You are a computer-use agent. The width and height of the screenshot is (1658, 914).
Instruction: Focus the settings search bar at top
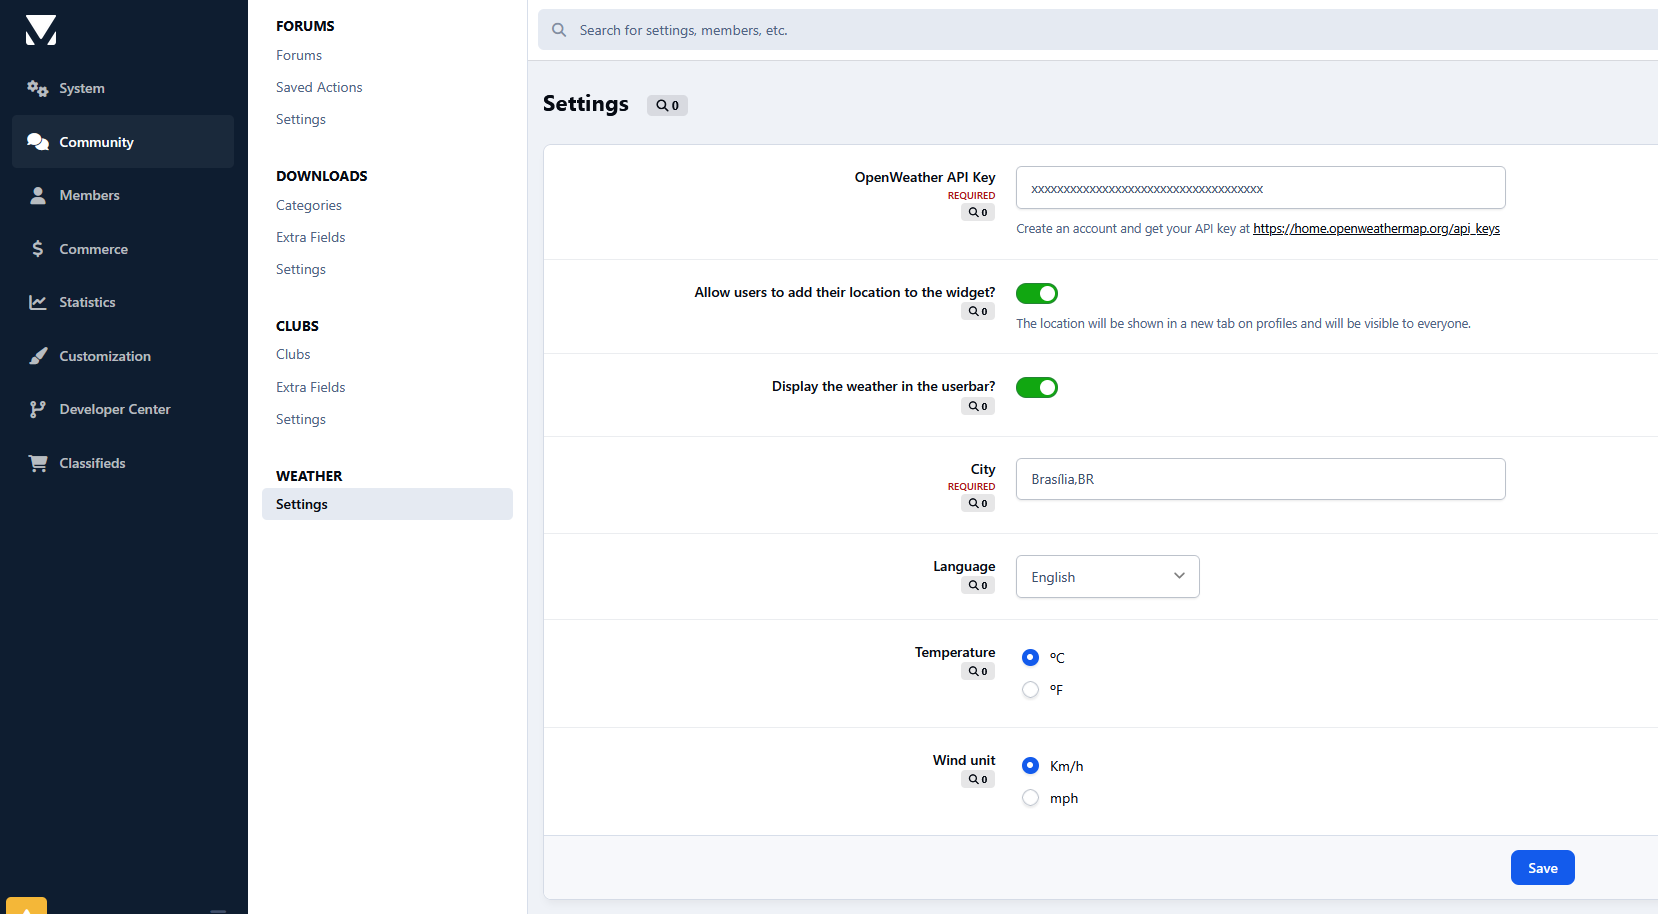coord(1100,30)
